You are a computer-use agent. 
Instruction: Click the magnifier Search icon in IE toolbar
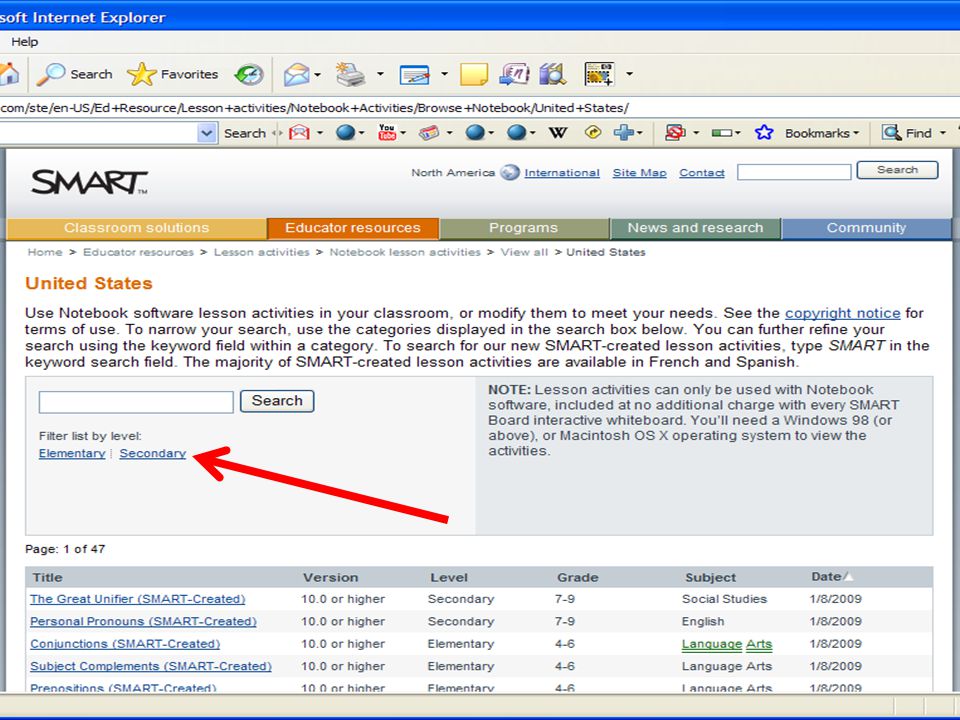click(x=50, y=74)
